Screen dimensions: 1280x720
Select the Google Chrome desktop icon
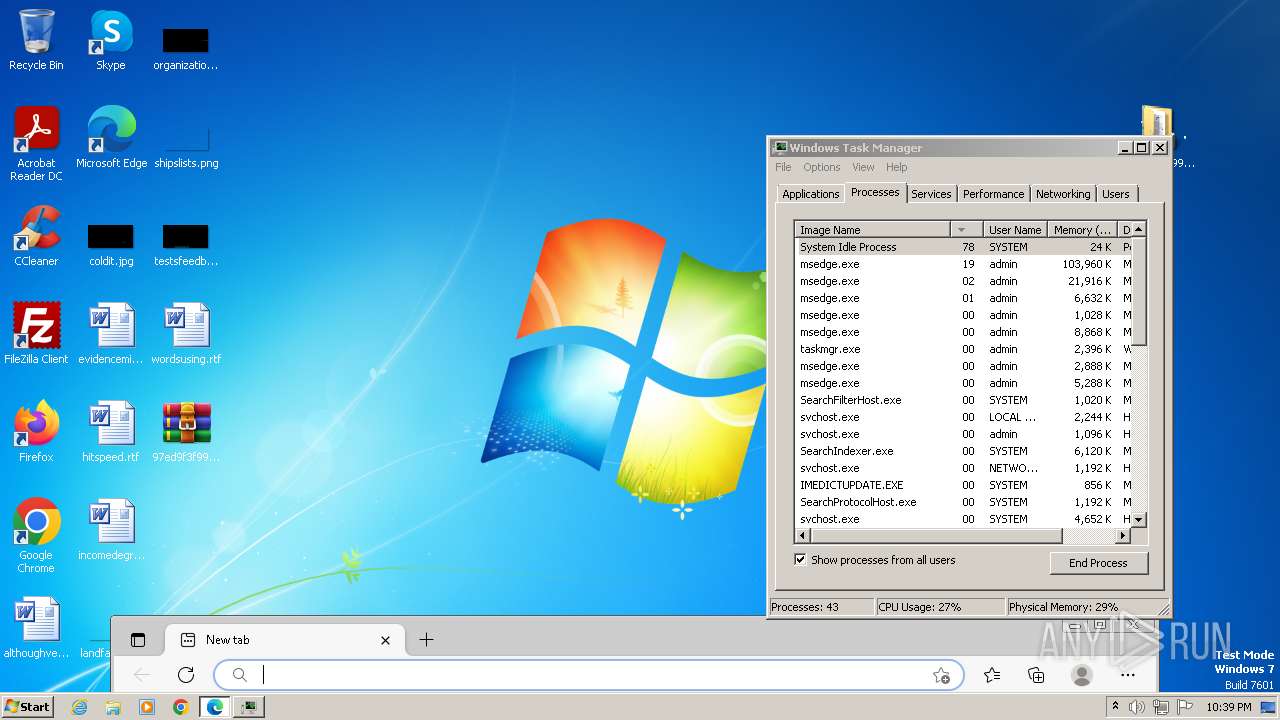click(36, 536)
